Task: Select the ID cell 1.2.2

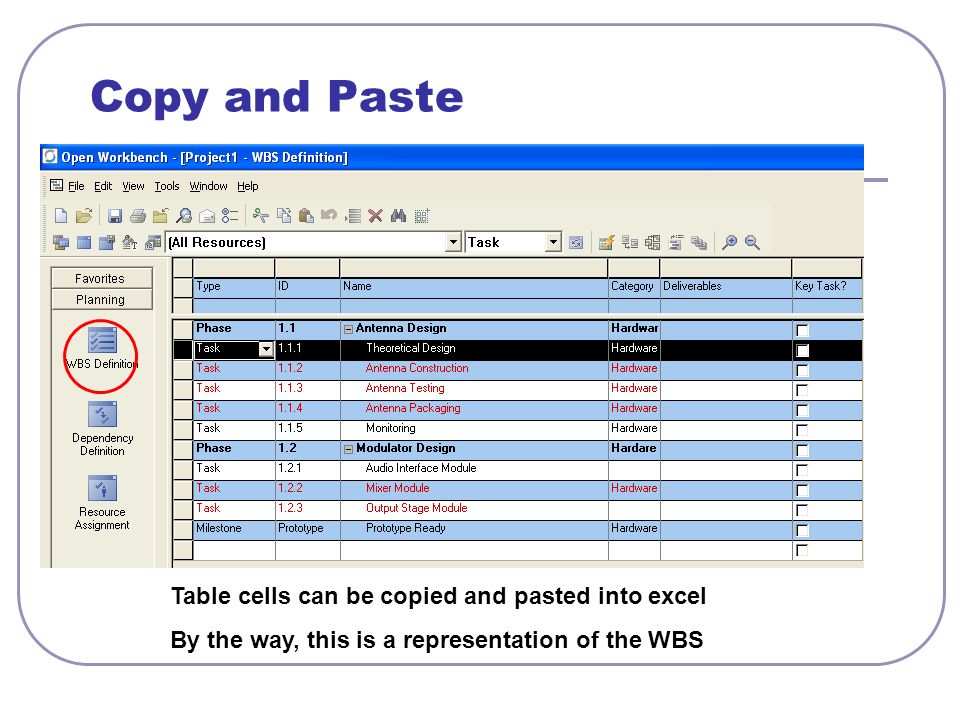Action: pos(307,489)
